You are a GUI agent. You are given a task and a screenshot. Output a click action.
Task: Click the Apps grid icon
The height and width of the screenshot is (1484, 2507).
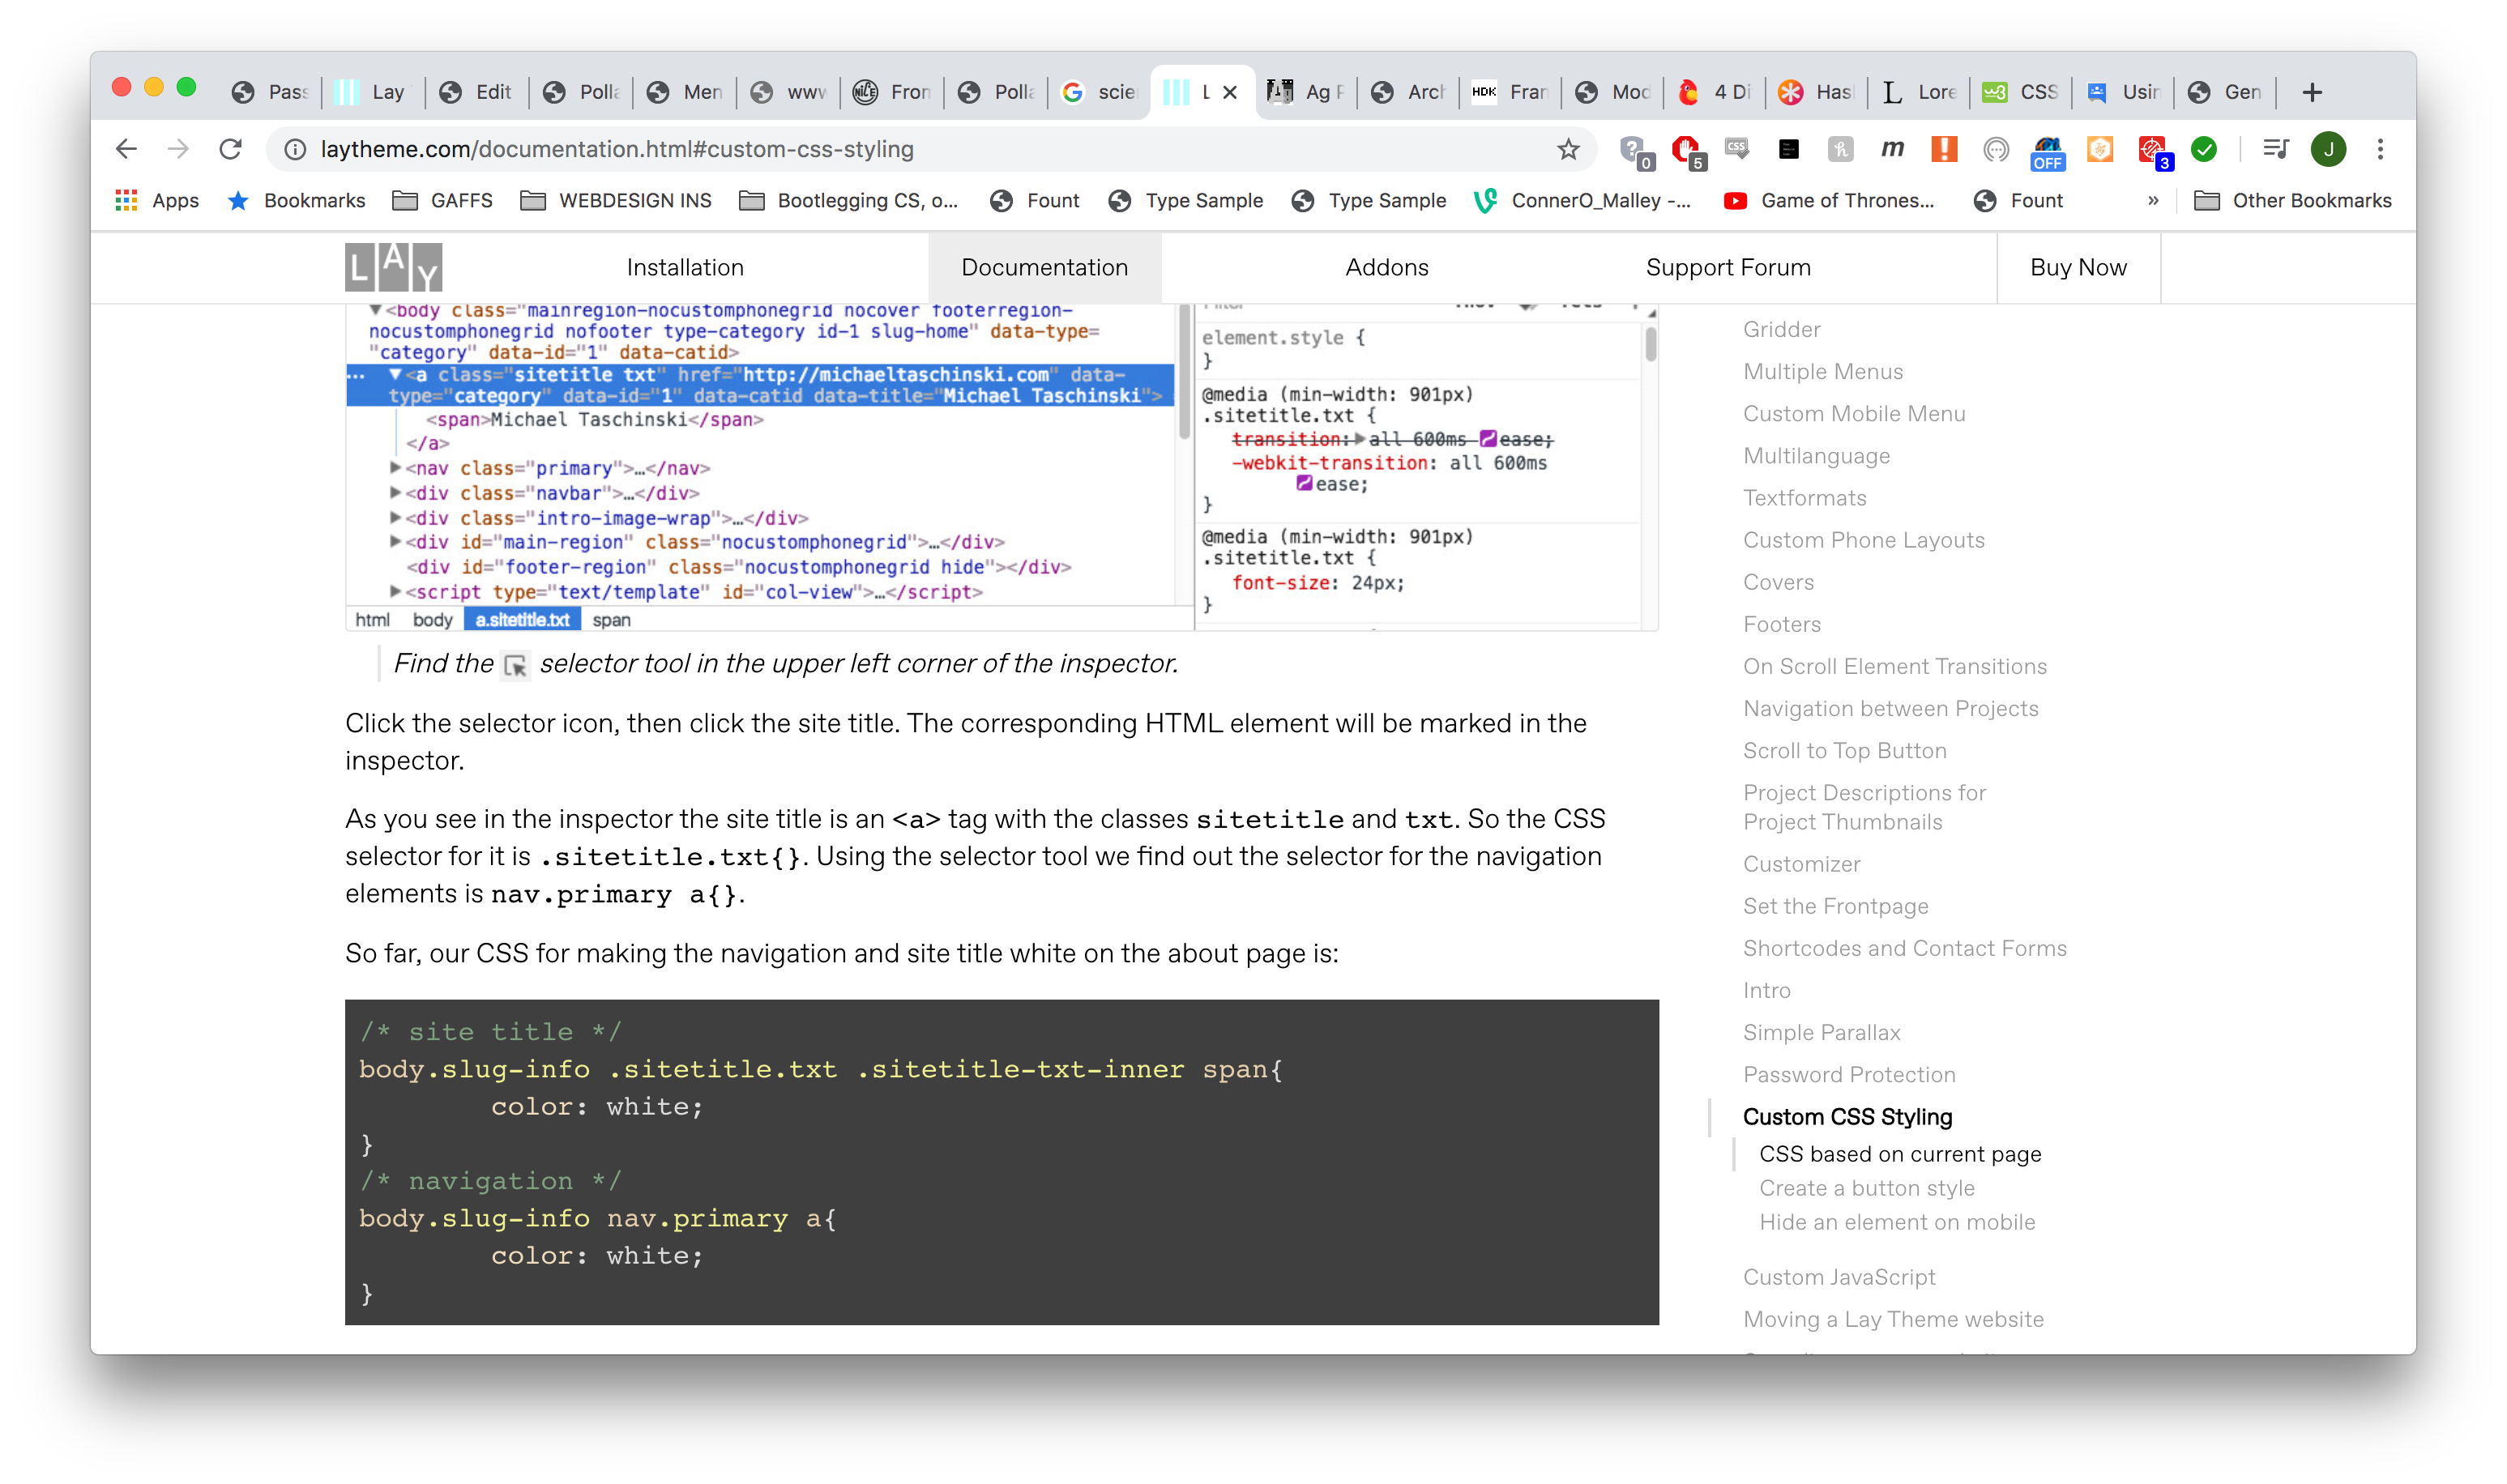point(126,201)
